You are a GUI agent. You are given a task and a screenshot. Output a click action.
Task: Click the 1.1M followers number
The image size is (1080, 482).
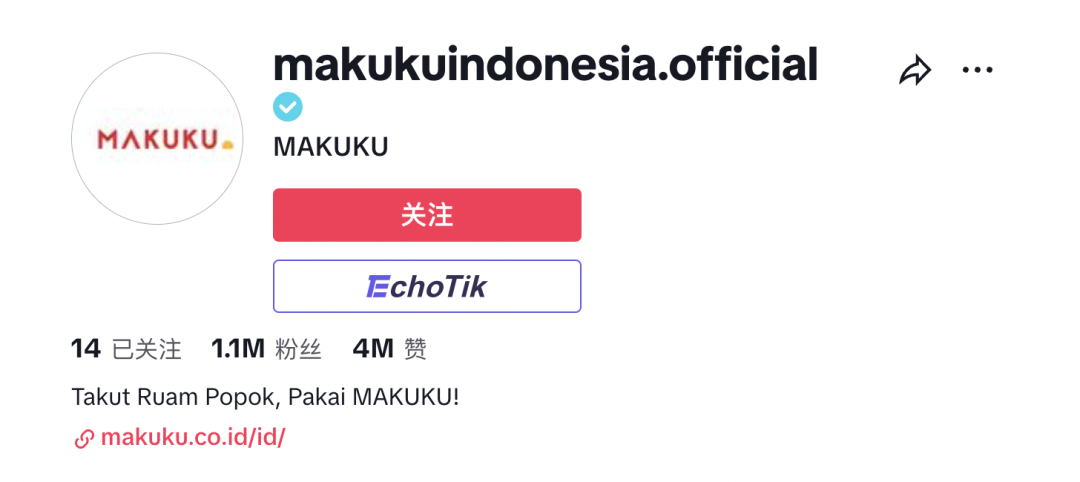[238, 349]
